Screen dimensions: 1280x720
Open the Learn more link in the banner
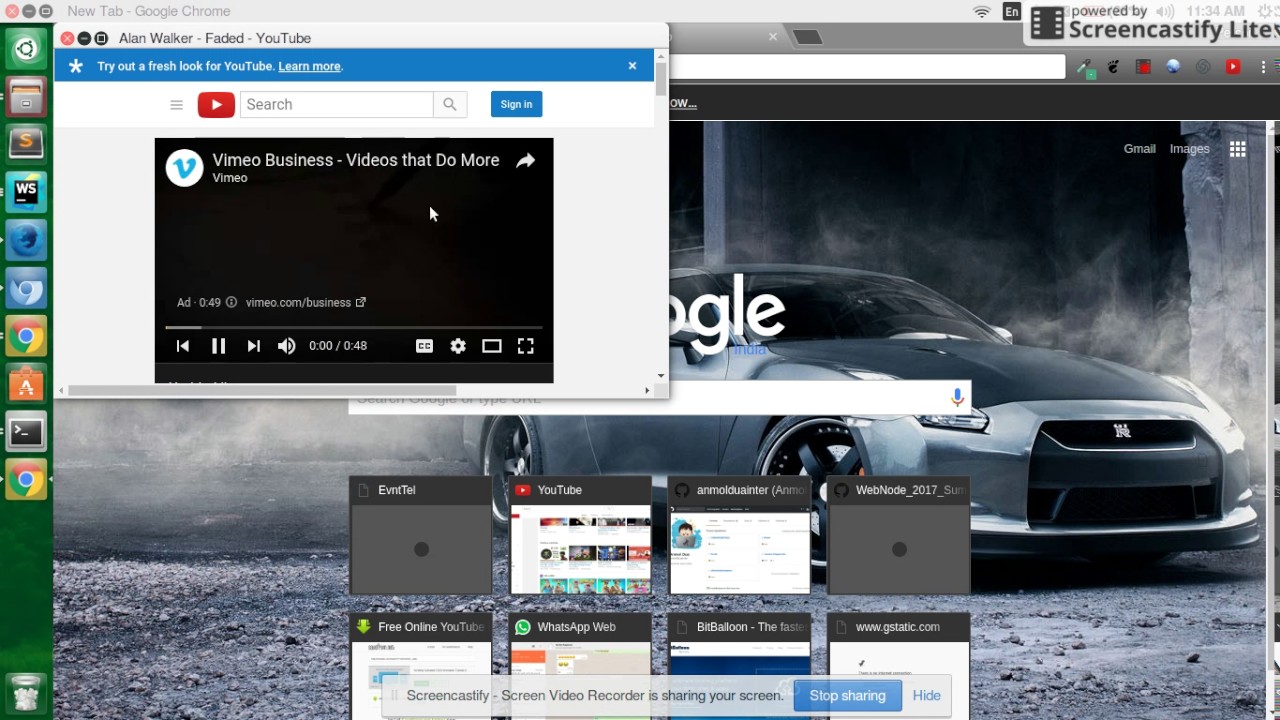[x=309, y=66]
